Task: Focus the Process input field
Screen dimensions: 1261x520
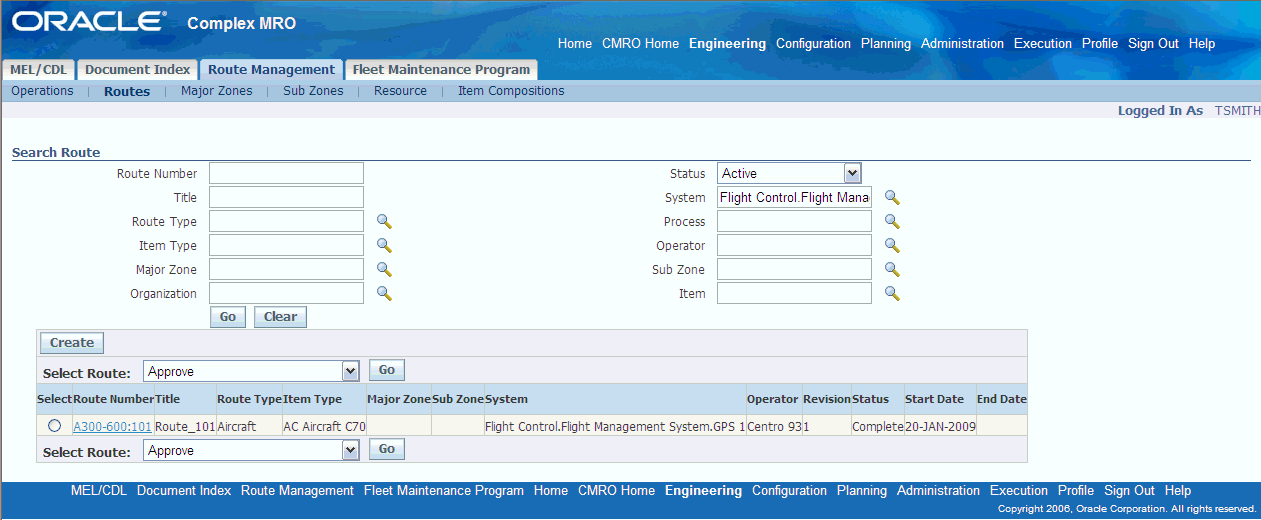Action: [794, 221]
